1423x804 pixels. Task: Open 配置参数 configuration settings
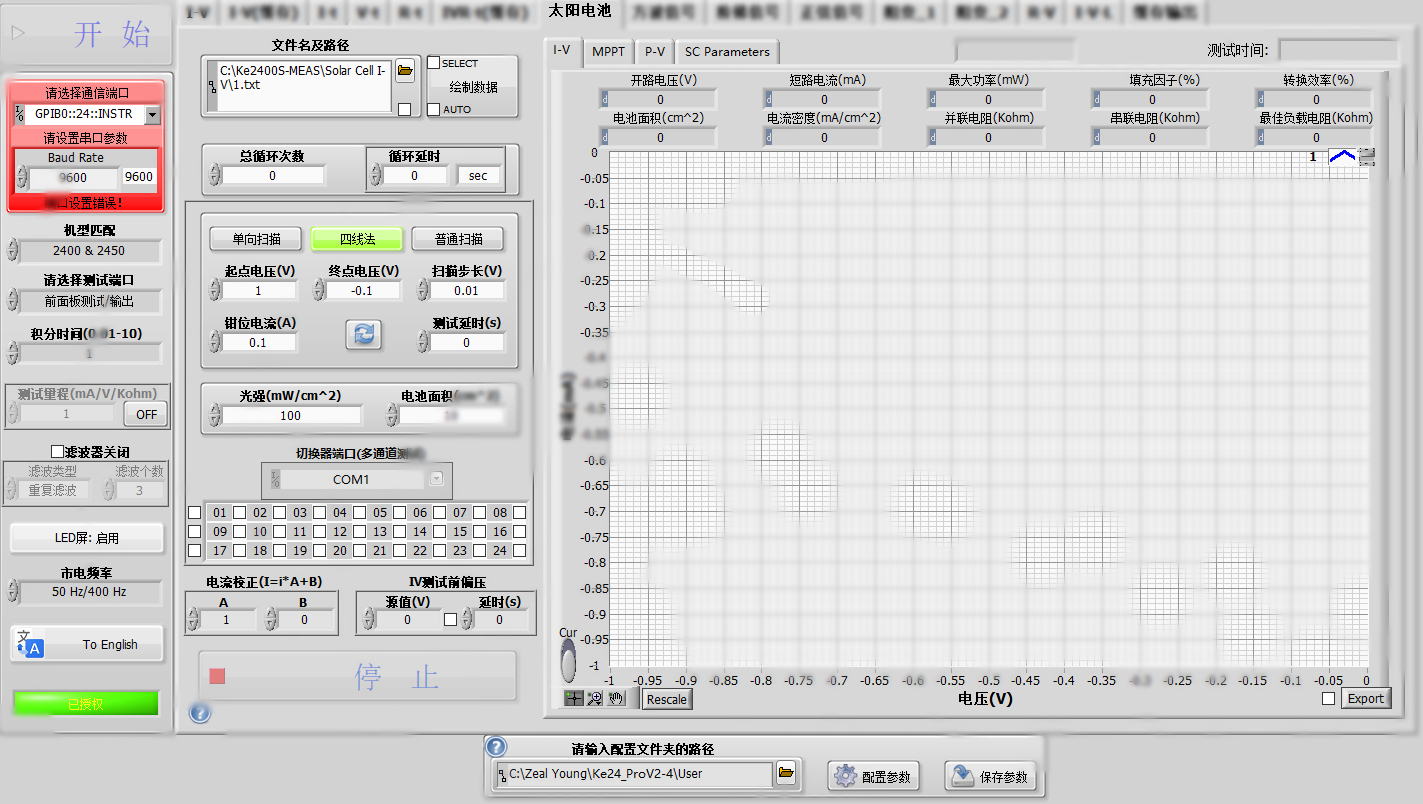pyautogui.click(x=875, y=776)
